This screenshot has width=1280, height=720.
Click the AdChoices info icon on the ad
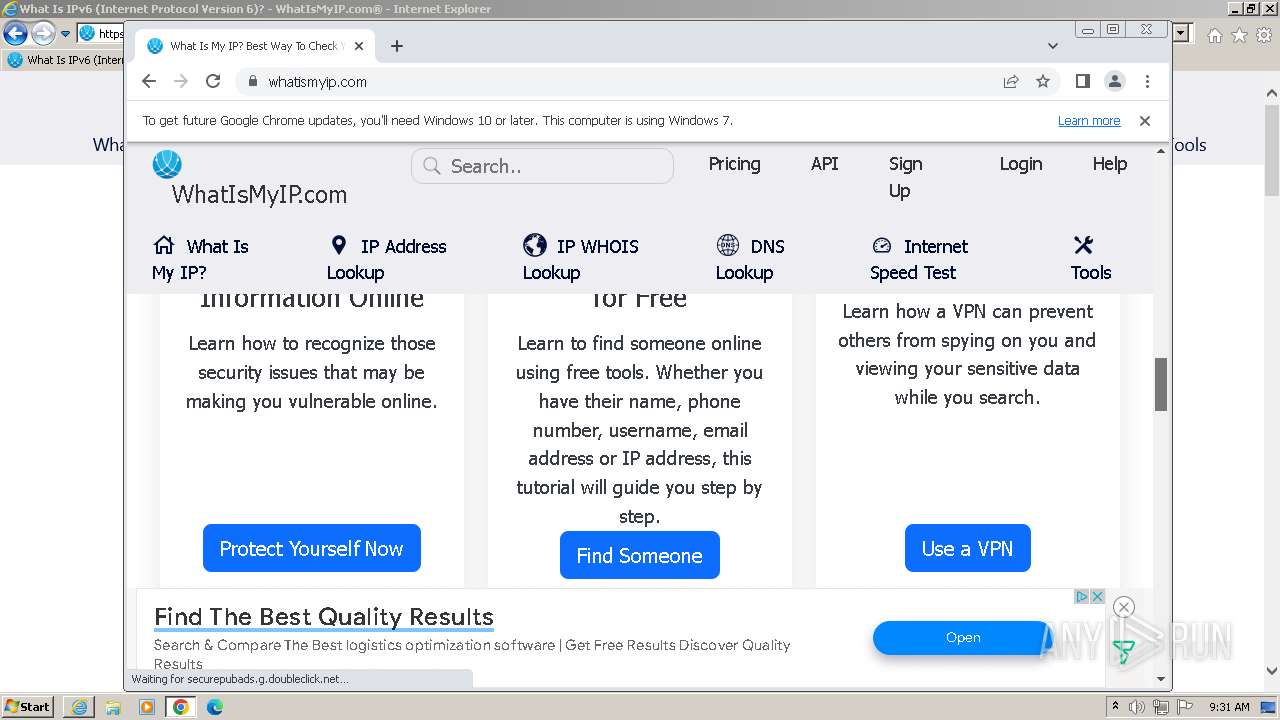(1082, 596)
